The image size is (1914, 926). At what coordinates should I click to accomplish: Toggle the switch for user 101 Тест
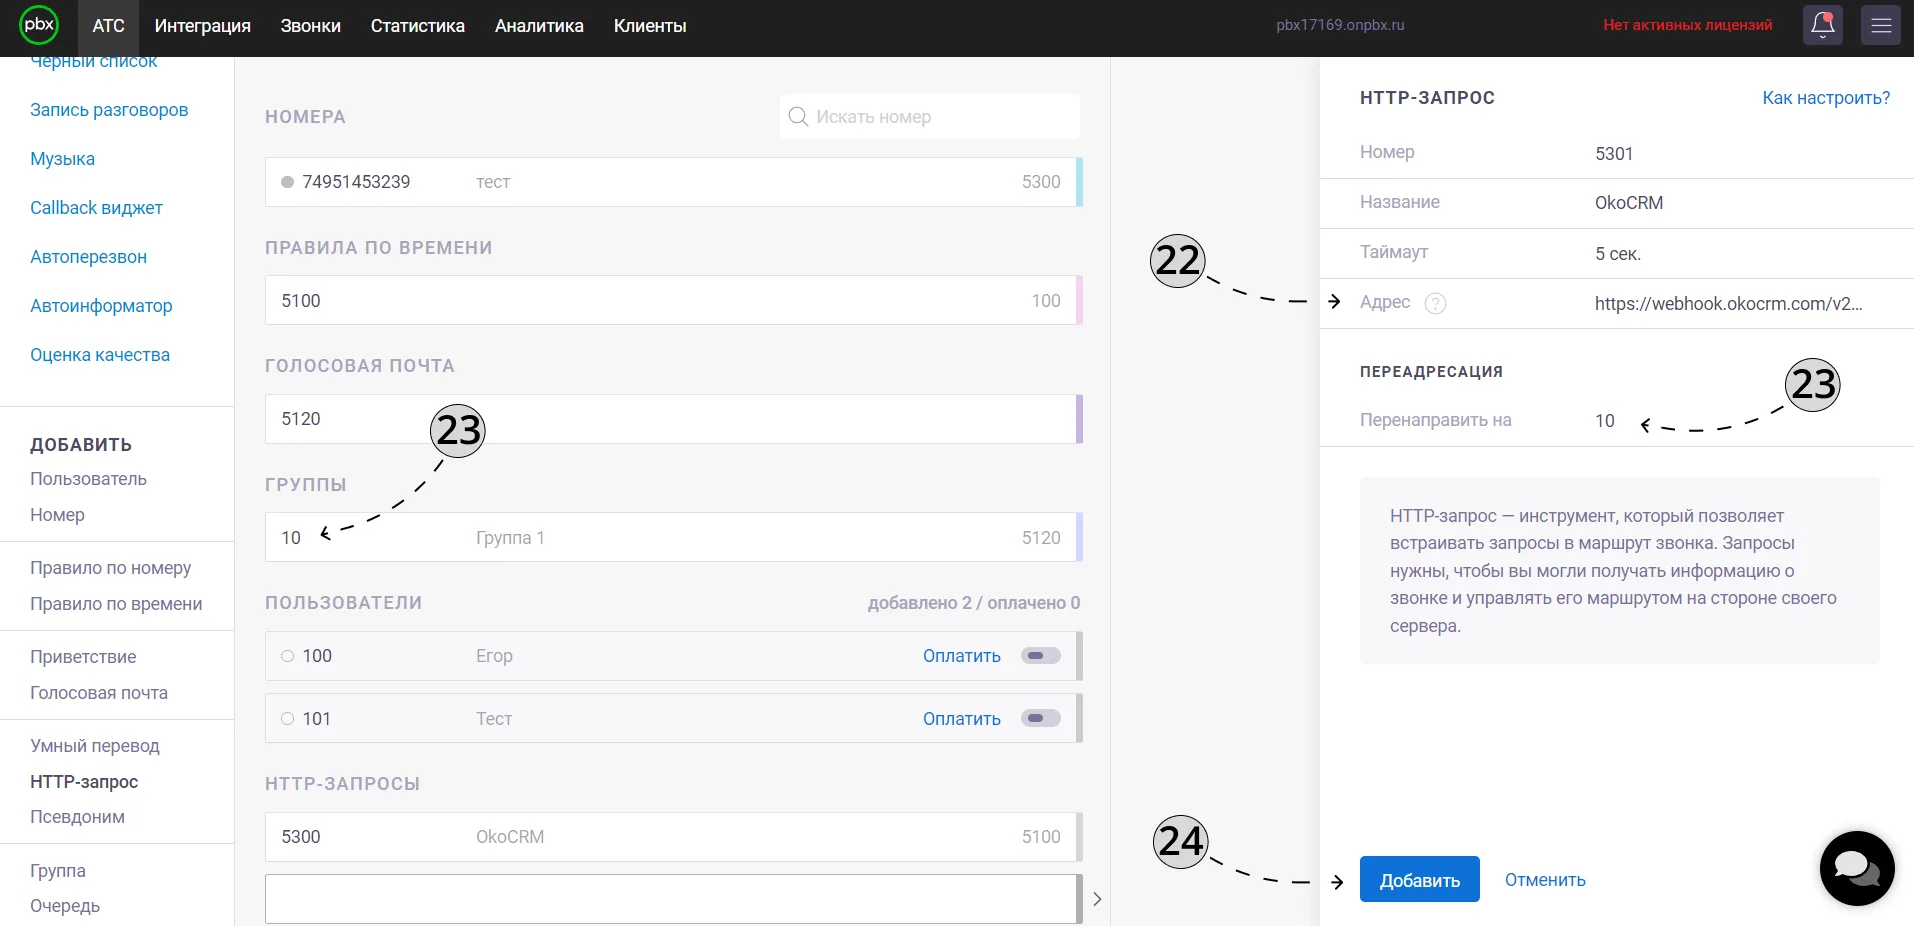(x=1040, y=718)
